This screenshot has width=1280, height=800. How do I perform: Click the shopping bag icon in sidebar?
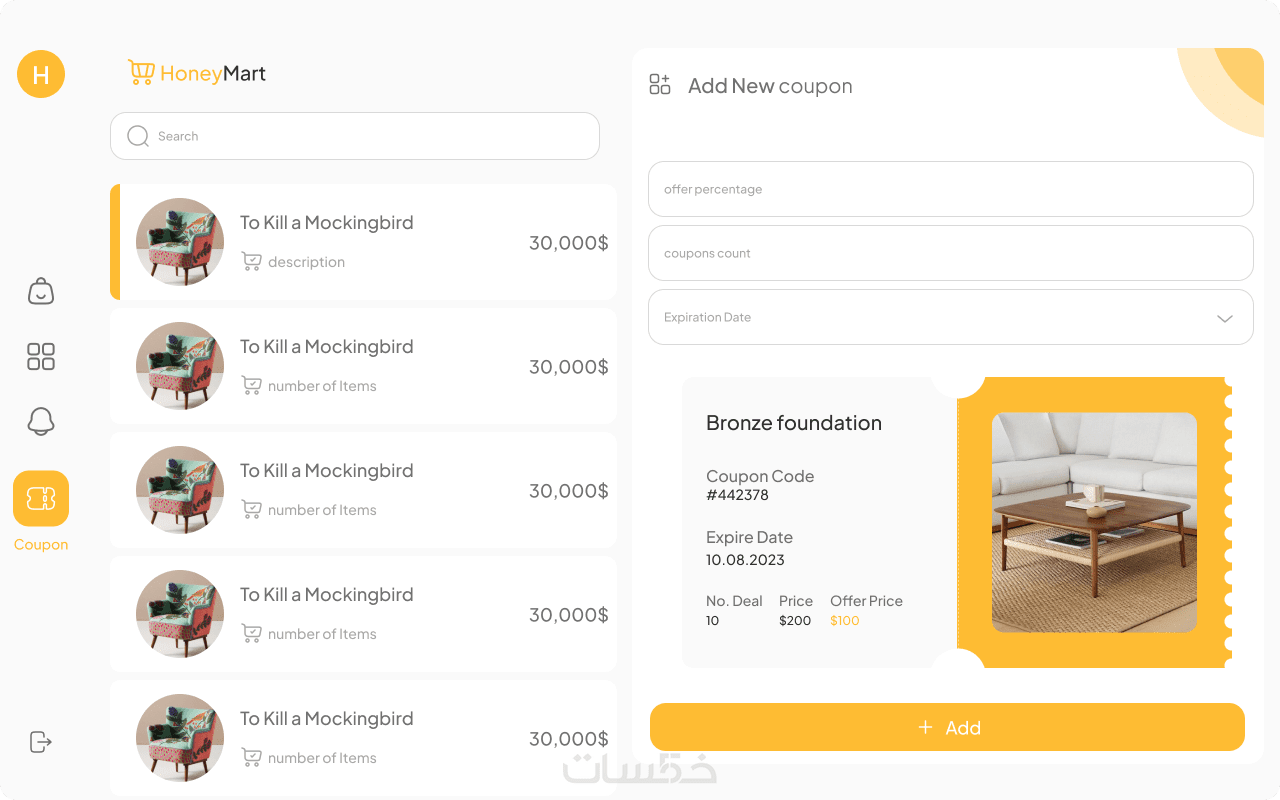(x=41, y=291)
